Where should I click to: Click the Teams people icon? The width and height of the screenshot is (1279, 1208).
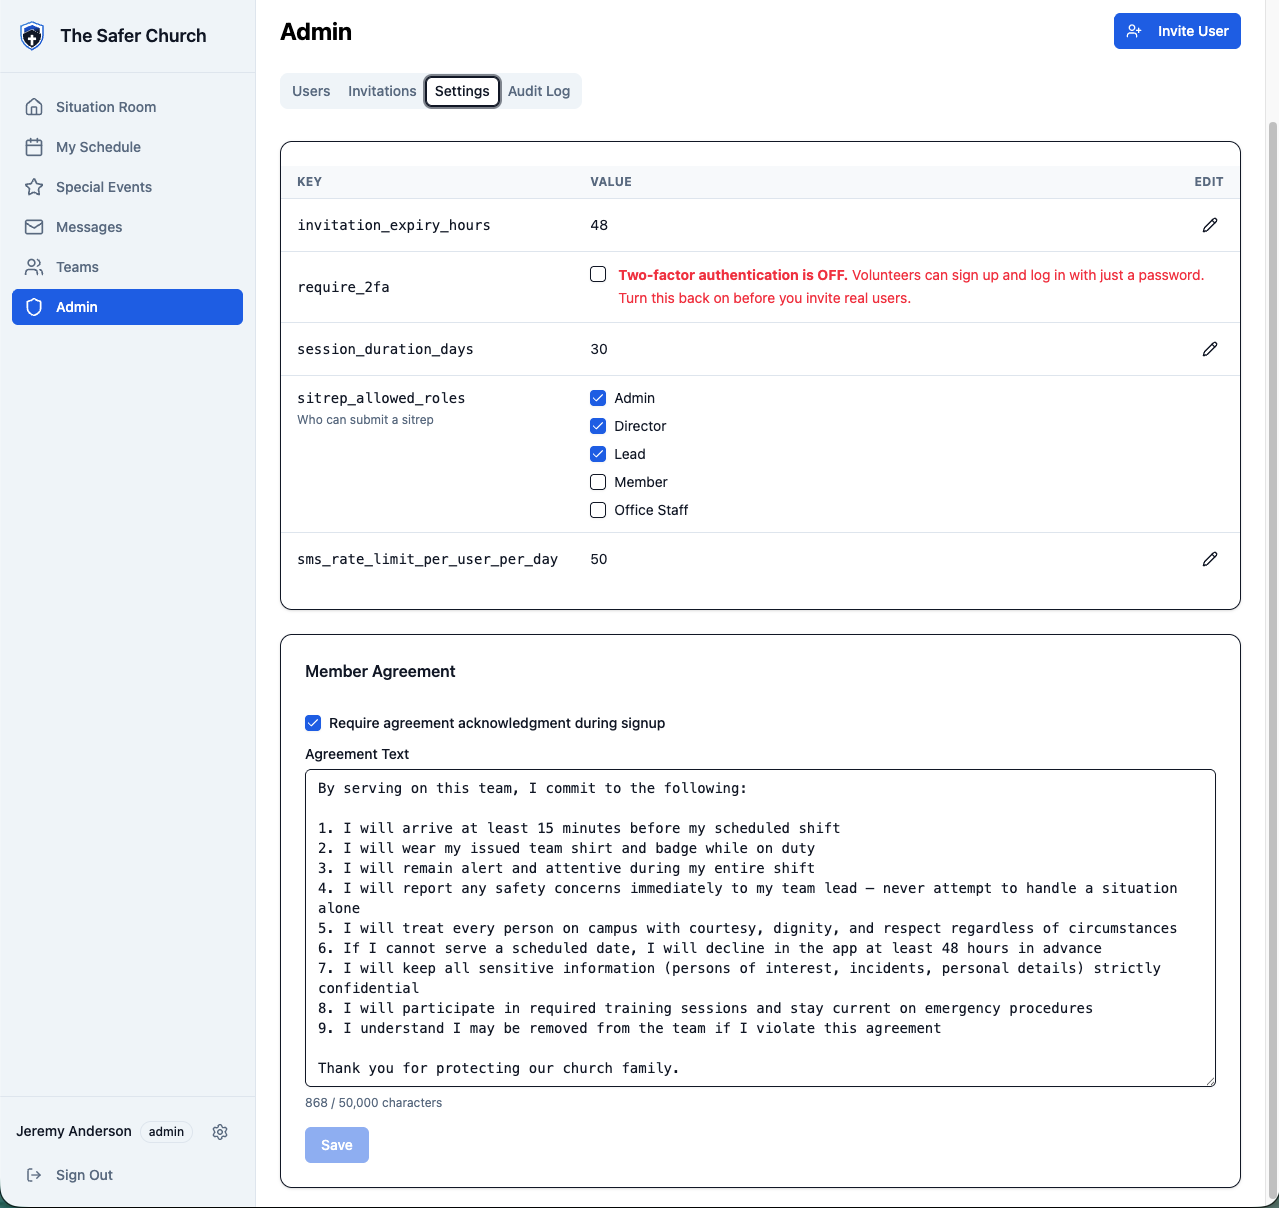pos(34,267)
